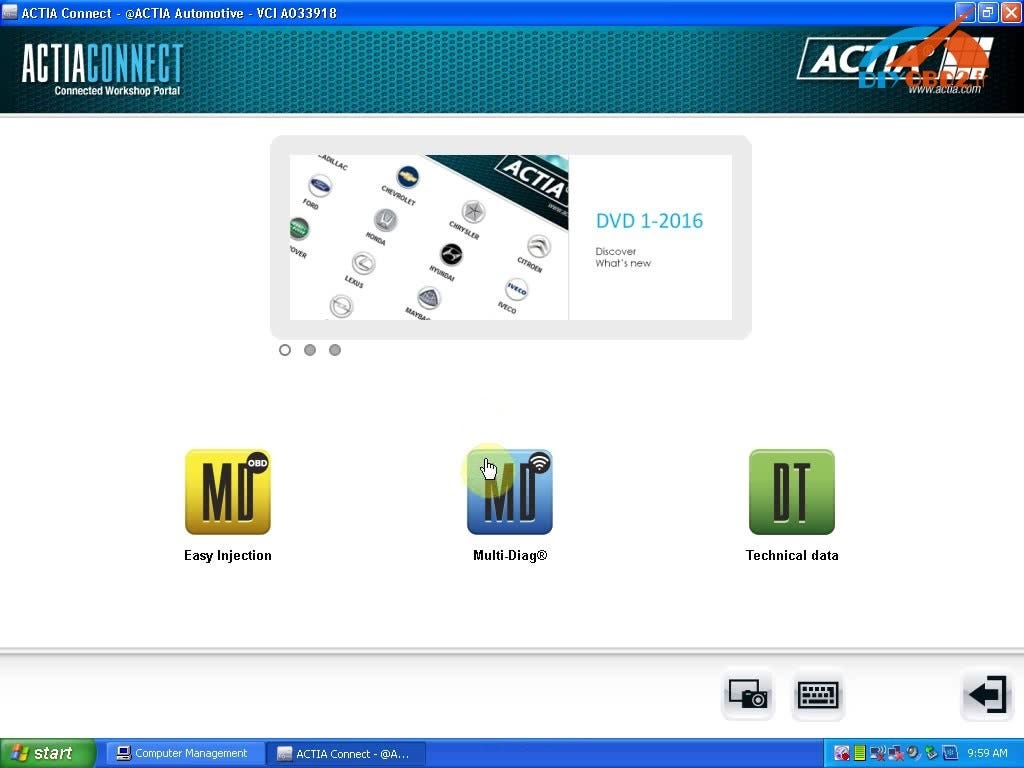Open the green DT Technical data icon
Screen dimensions: 1024x768
792,492
